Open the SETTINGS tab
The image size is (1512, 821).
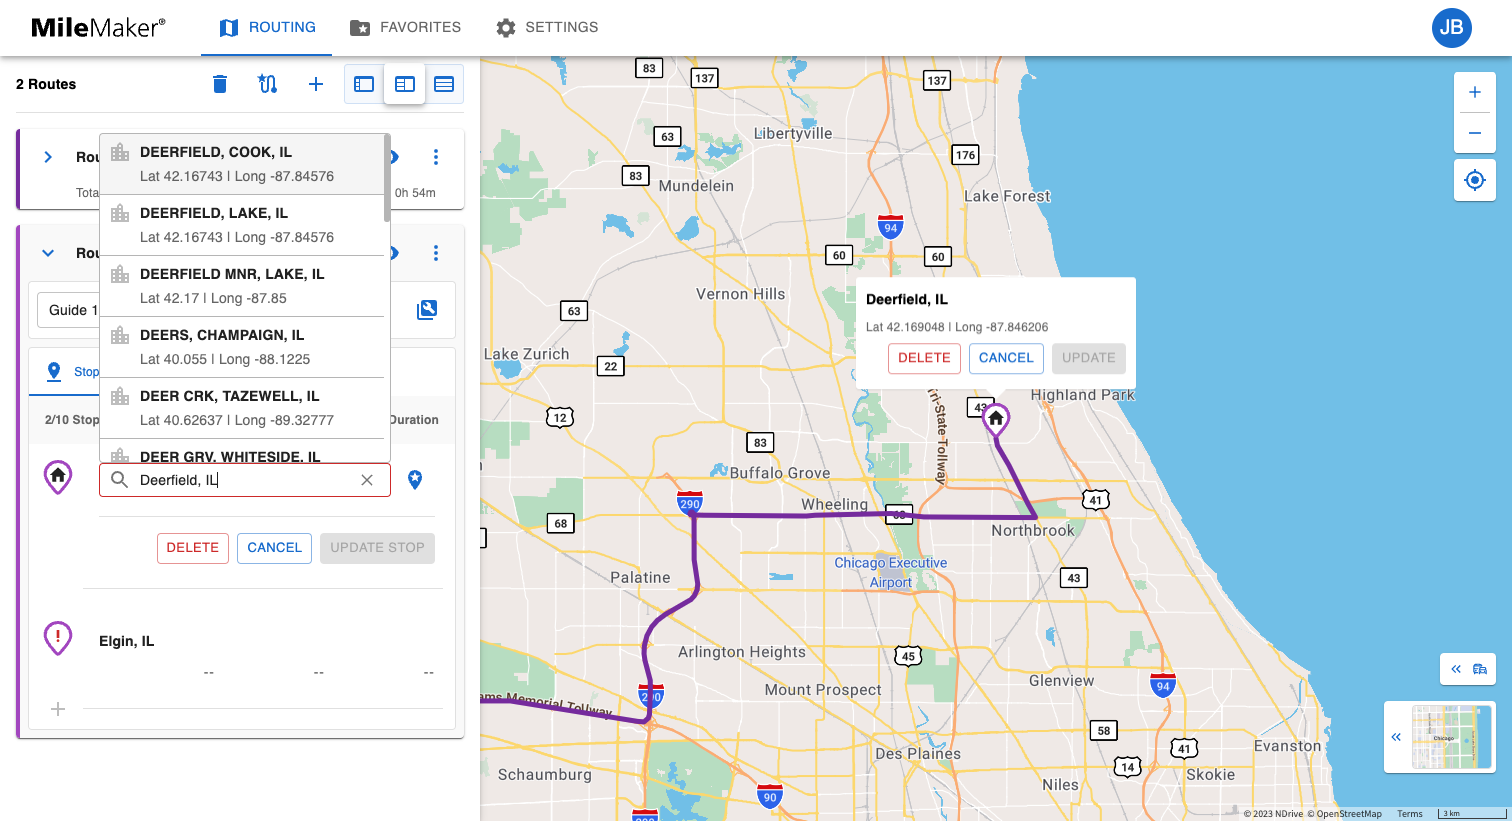coord(547,28)
